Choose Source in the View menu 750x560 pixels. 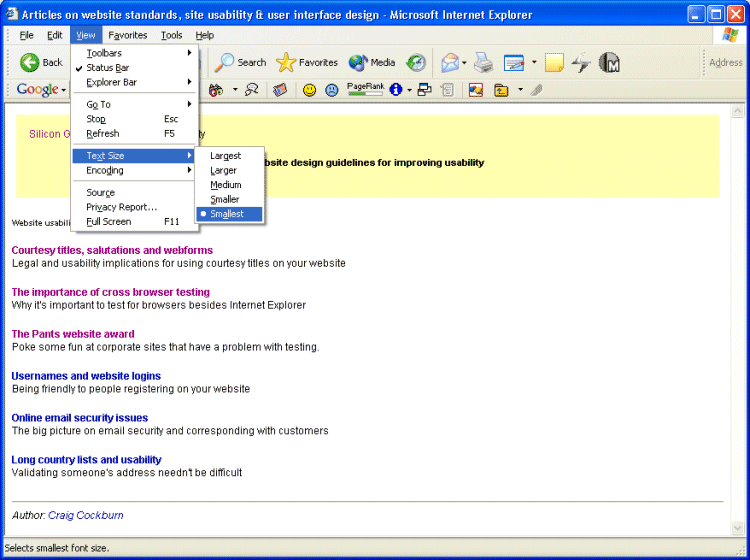pos(134,192)
